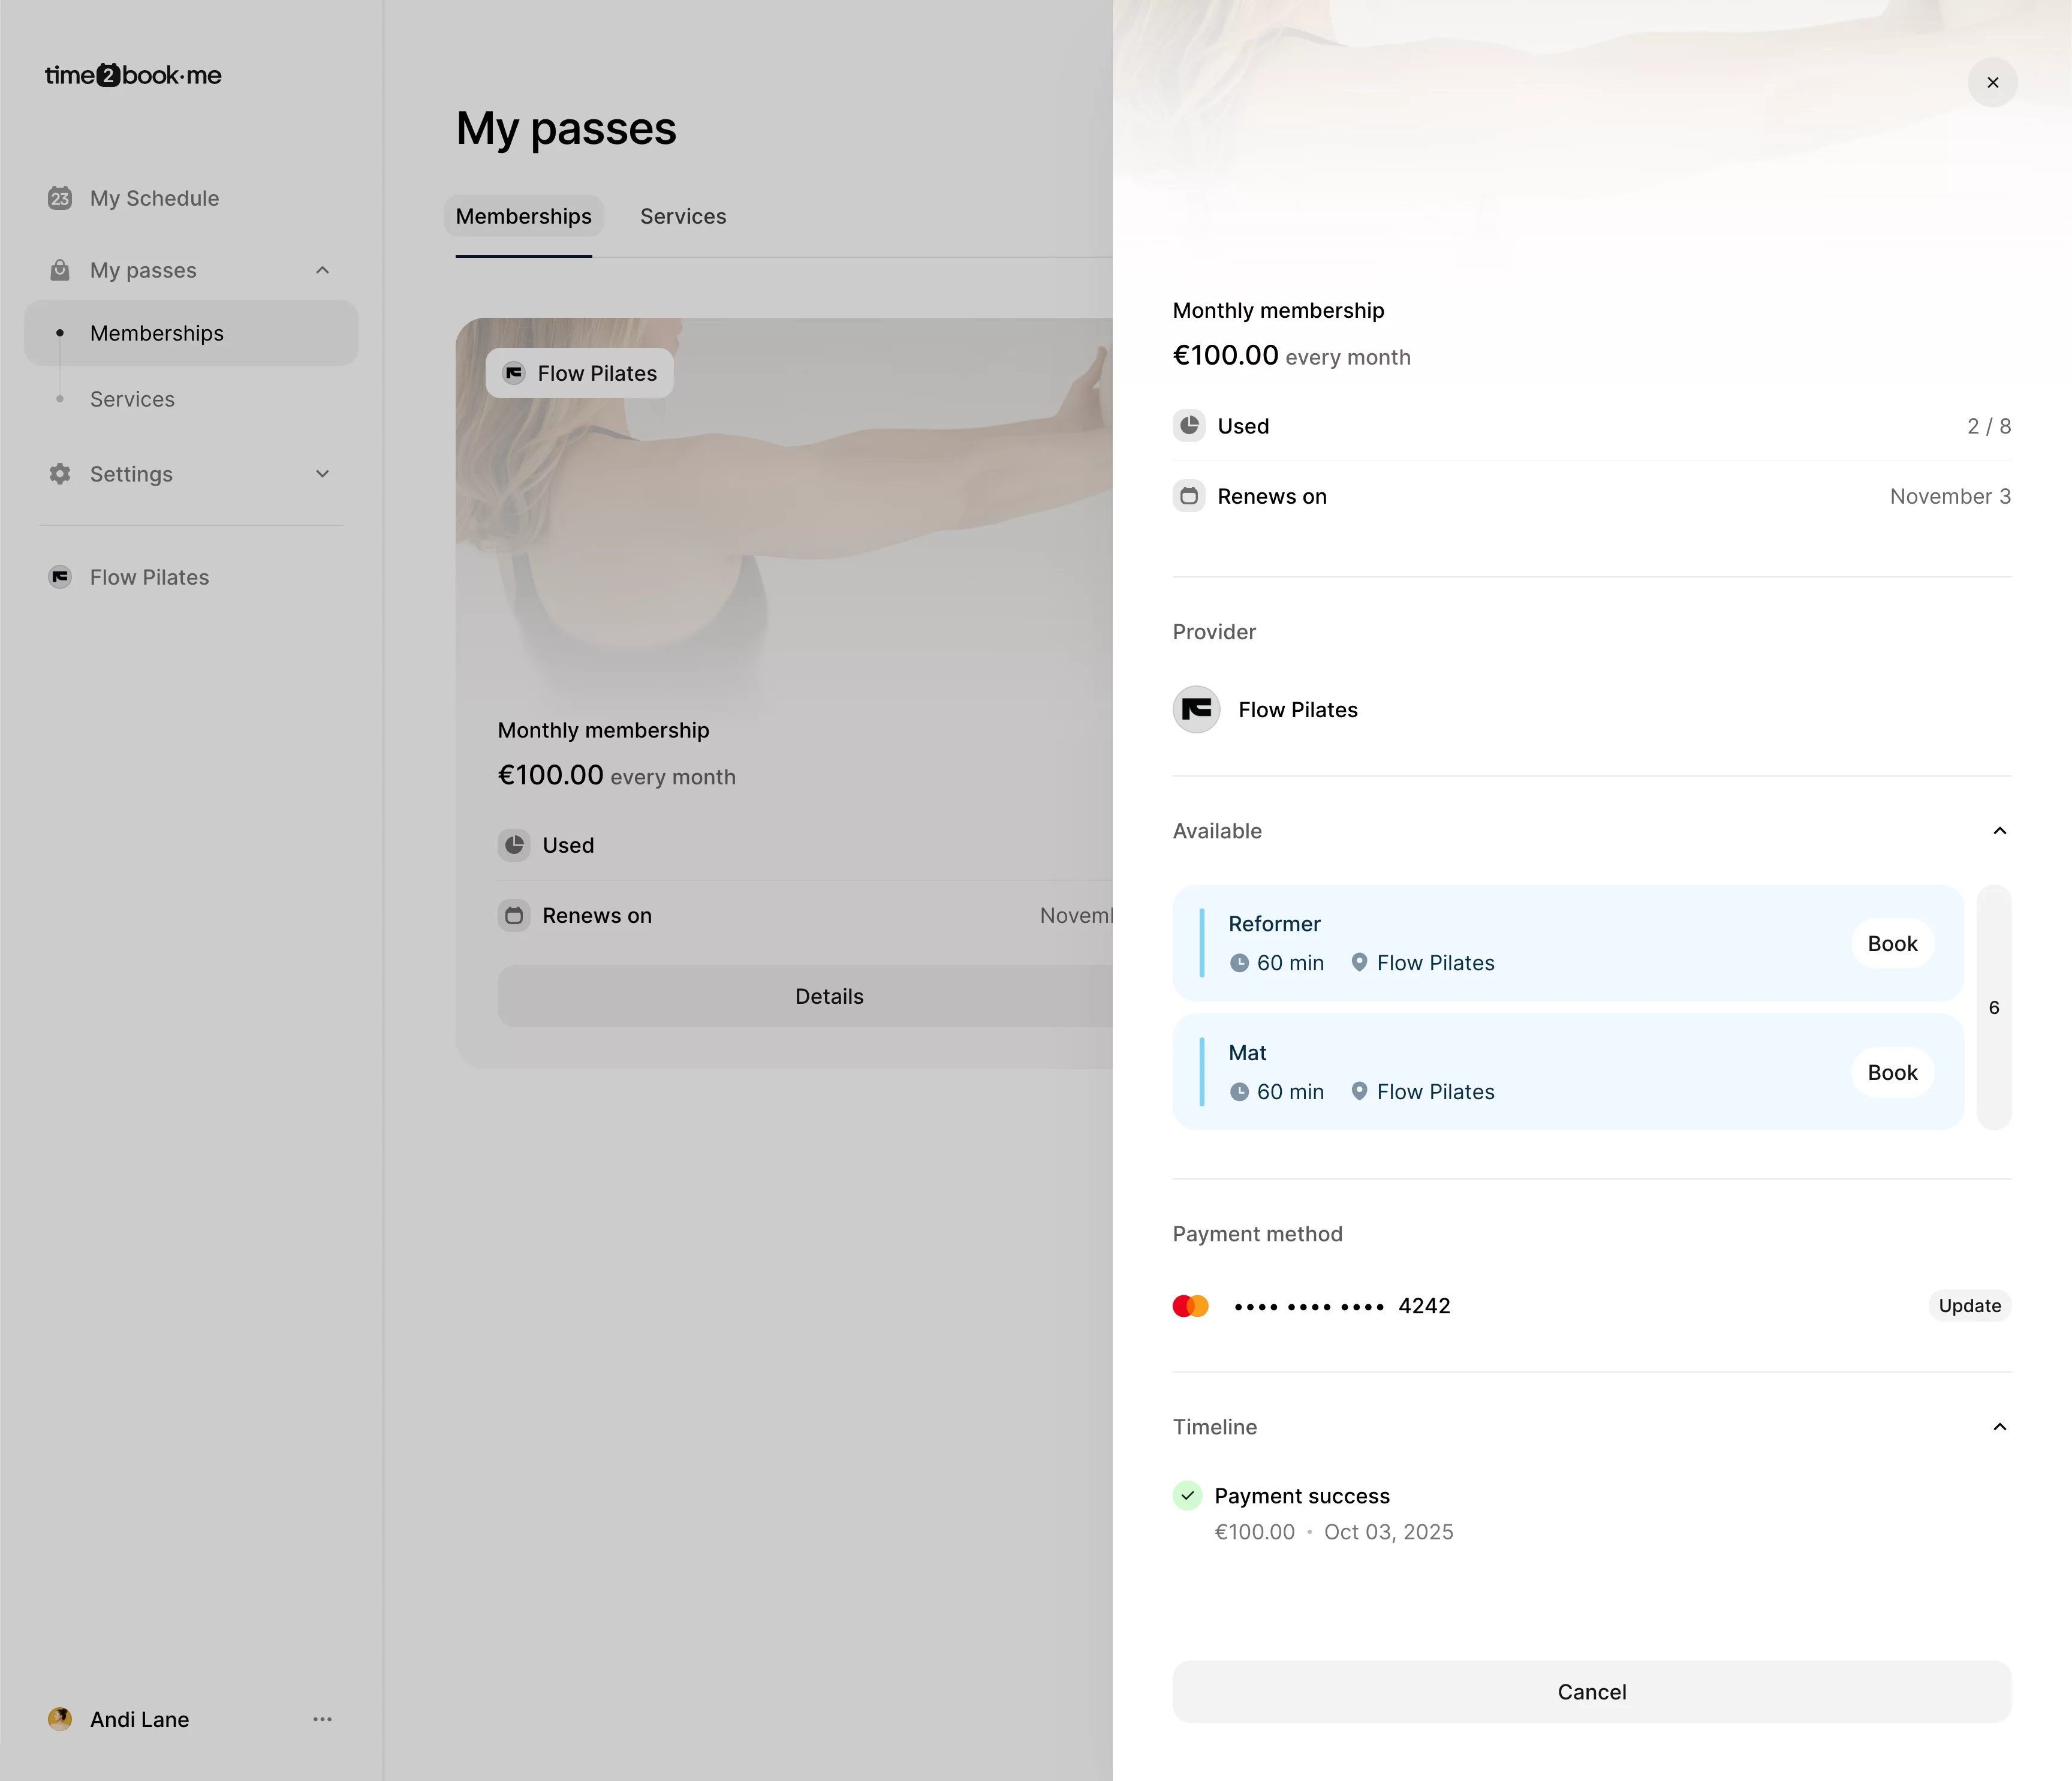
Task: Collapse the My passes sidebar section
Action: click(322, 270)
